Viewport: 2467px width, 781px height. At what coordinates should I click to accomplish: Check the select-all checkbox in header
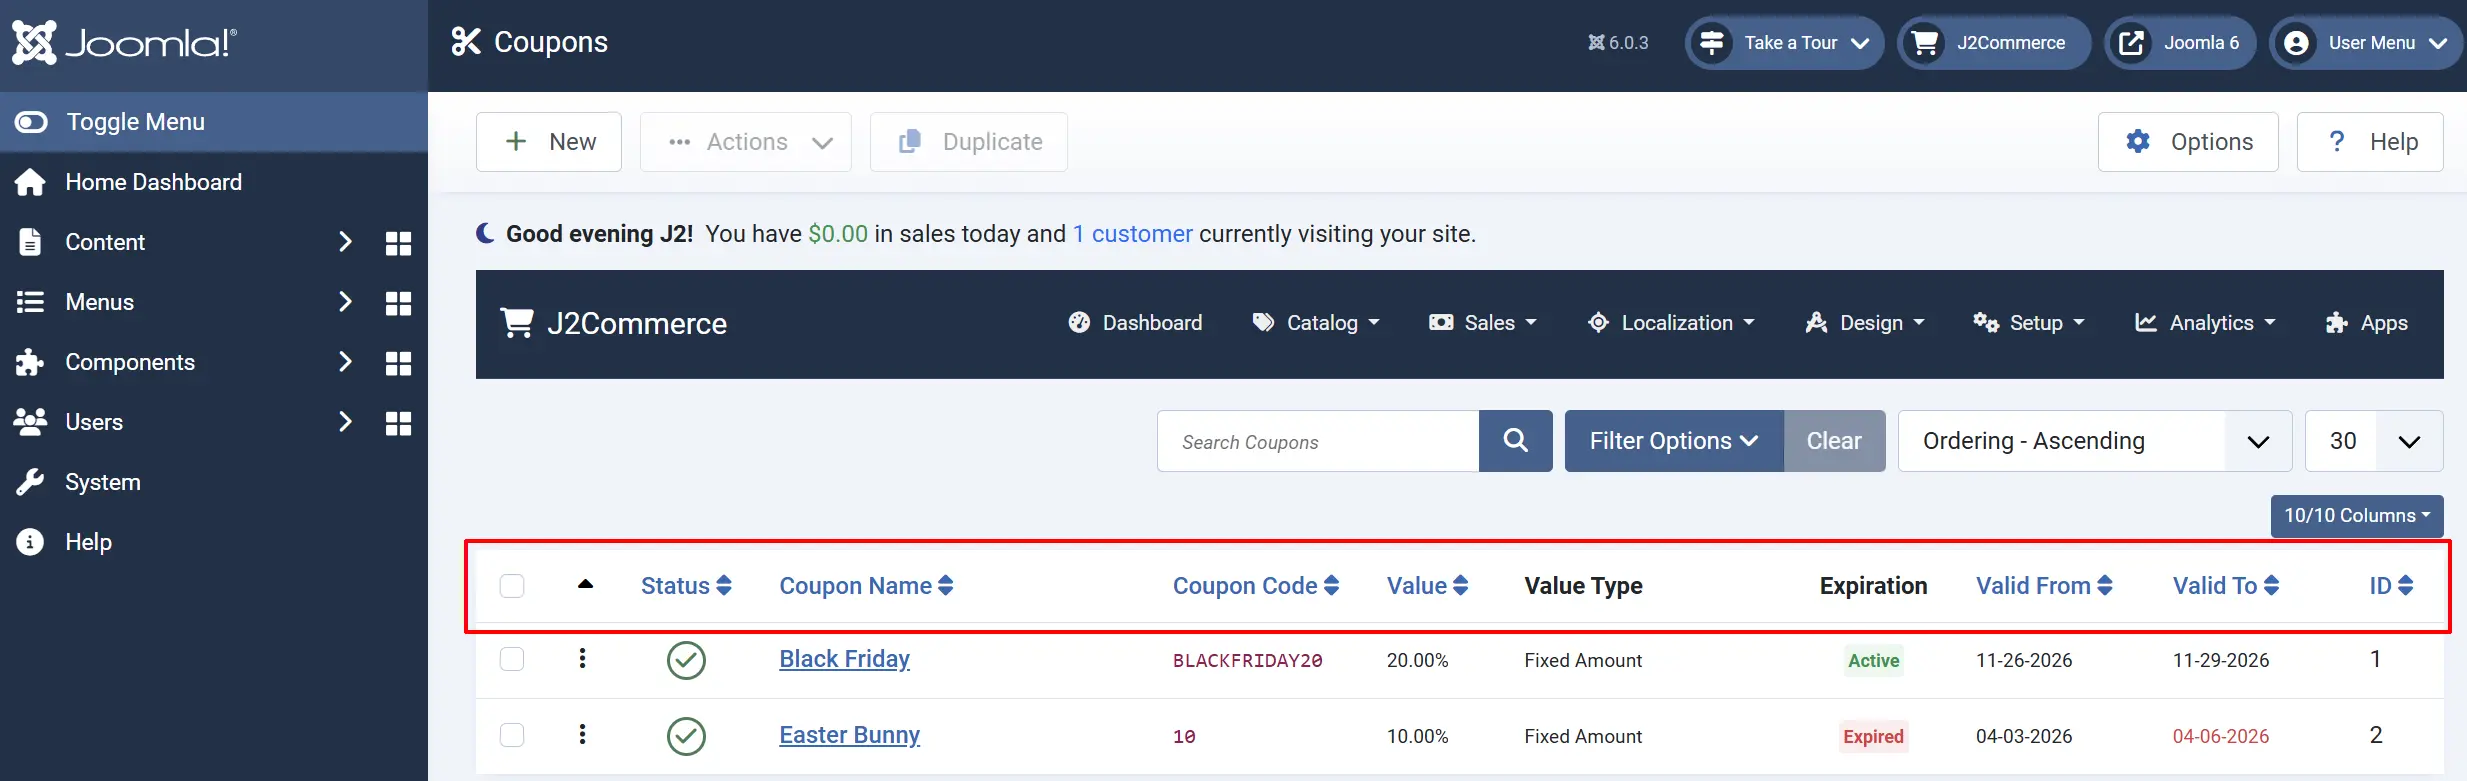512,586
